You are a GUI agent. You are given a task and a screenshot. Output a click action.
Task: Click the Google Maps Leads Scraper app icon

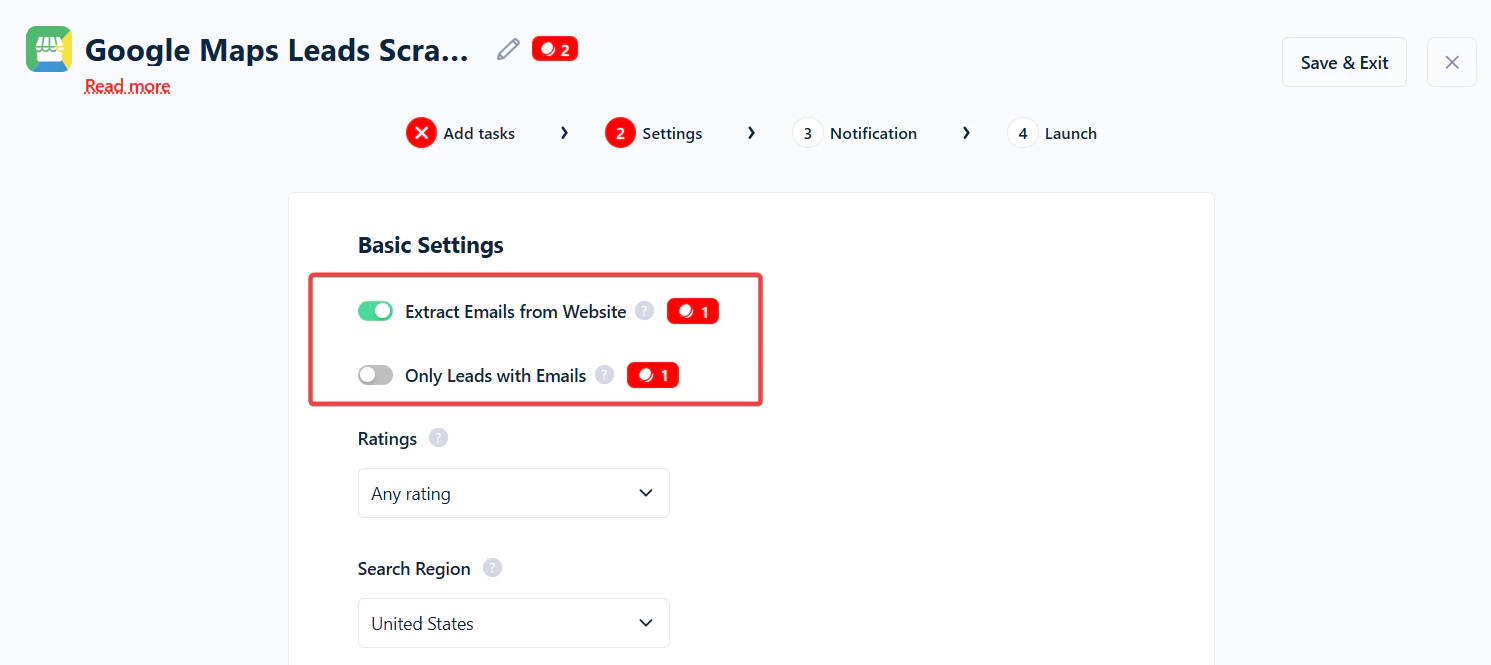click(x=49, y=49)
